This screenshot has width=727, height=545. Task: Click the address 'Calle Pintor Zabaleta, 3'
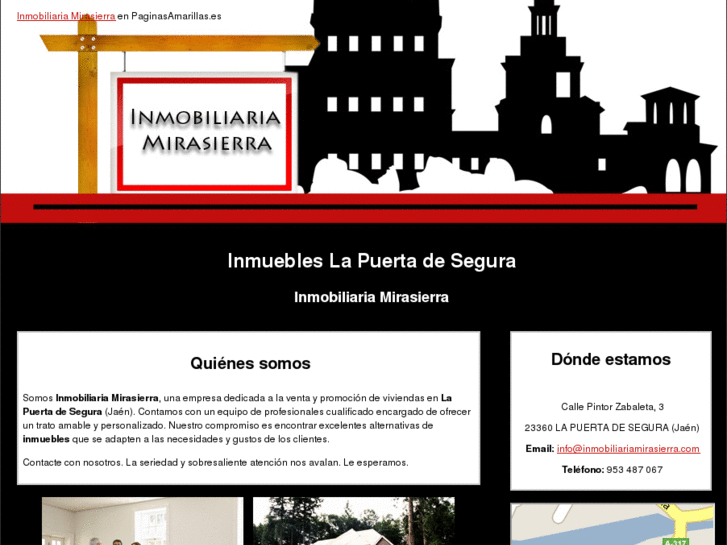(x=612, y=407)
